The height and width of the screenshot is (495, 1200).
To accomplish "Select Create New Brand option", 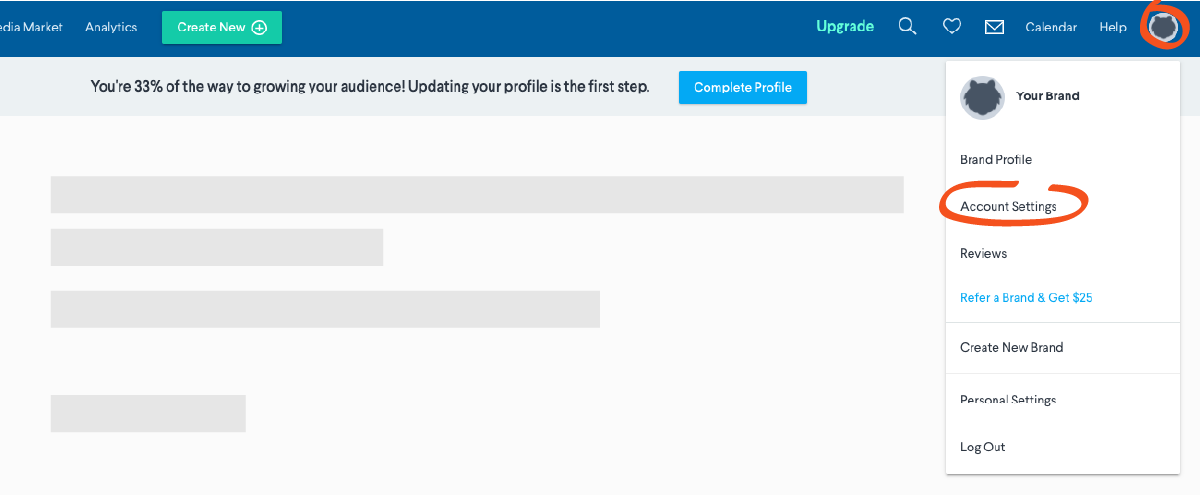I will [1011, 348].
